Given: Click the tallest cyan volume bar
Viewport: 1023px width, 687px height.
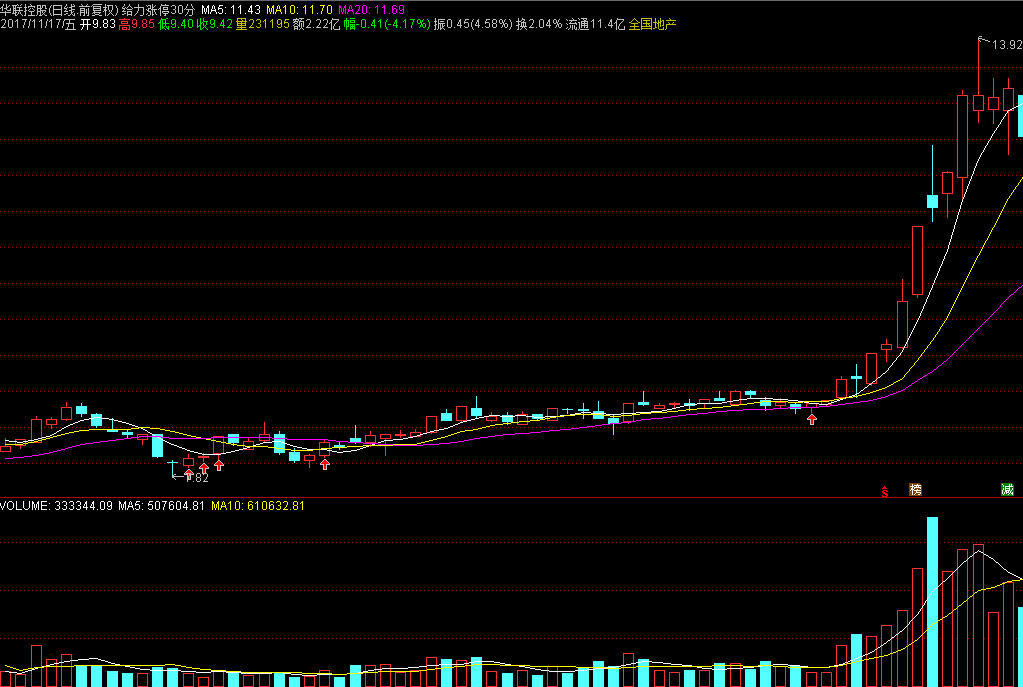Looking at the screenshot, I should [x=932, y=602].
